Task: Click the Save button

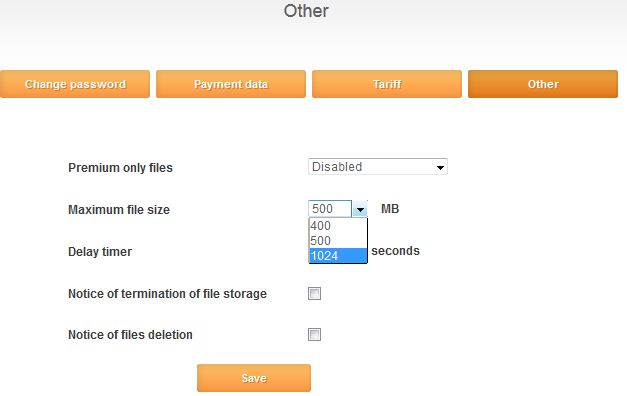Action: tap(254, 378)
